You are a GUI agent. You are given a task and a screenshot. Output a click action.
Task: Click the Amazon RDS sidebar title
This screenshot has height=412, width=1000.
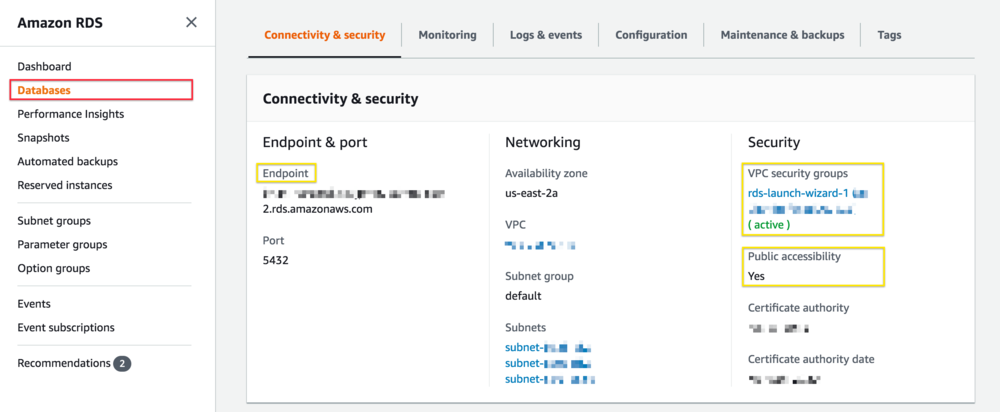60,23
